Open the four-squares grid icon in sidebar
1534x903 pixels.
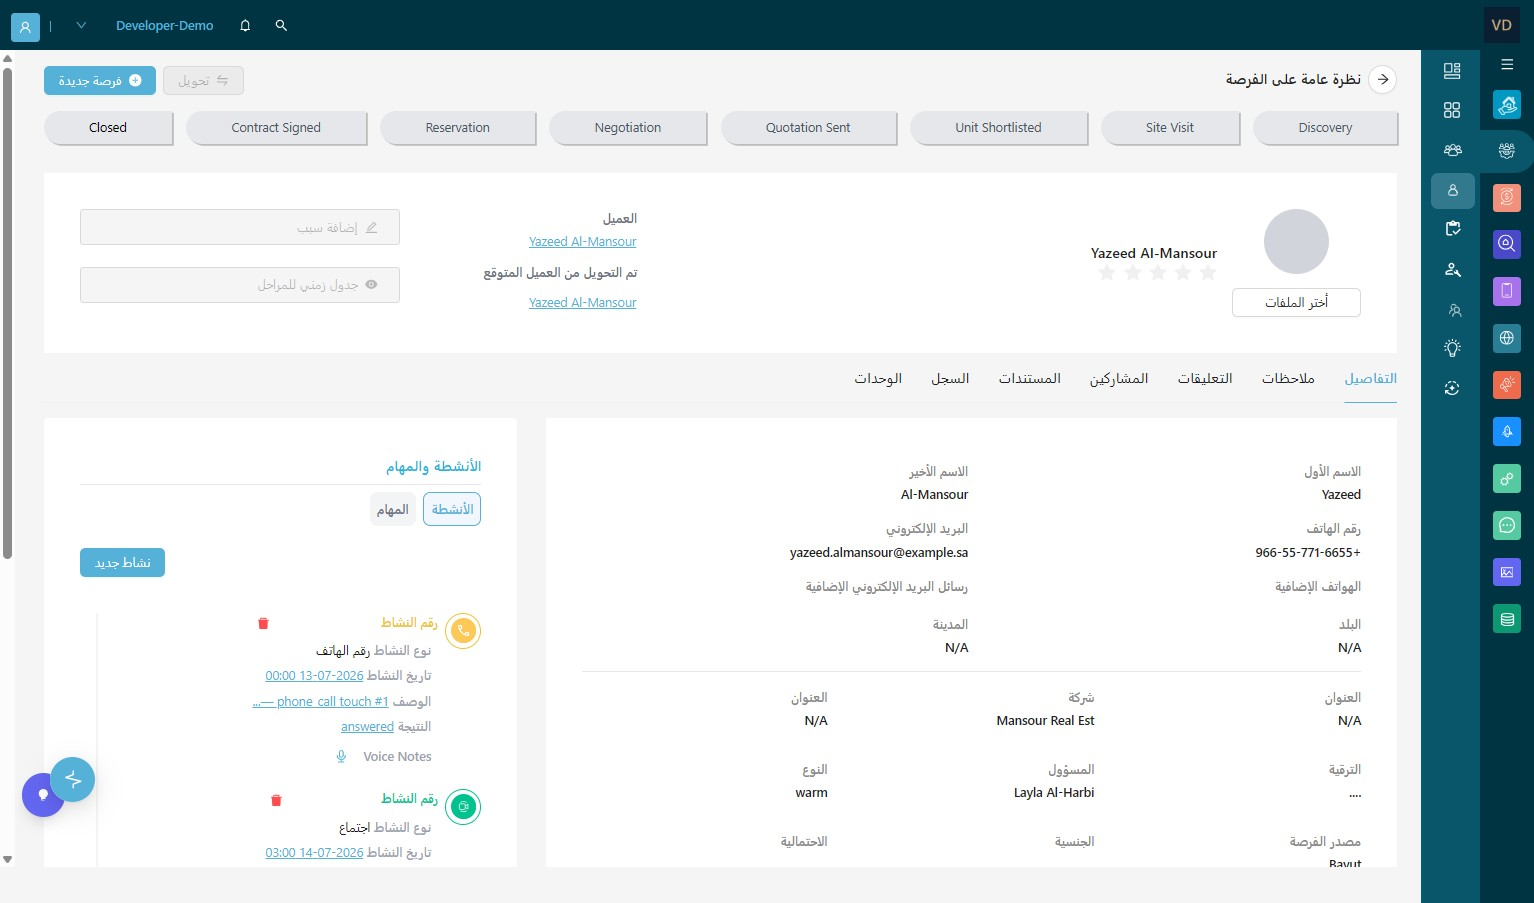(1452, 110)
